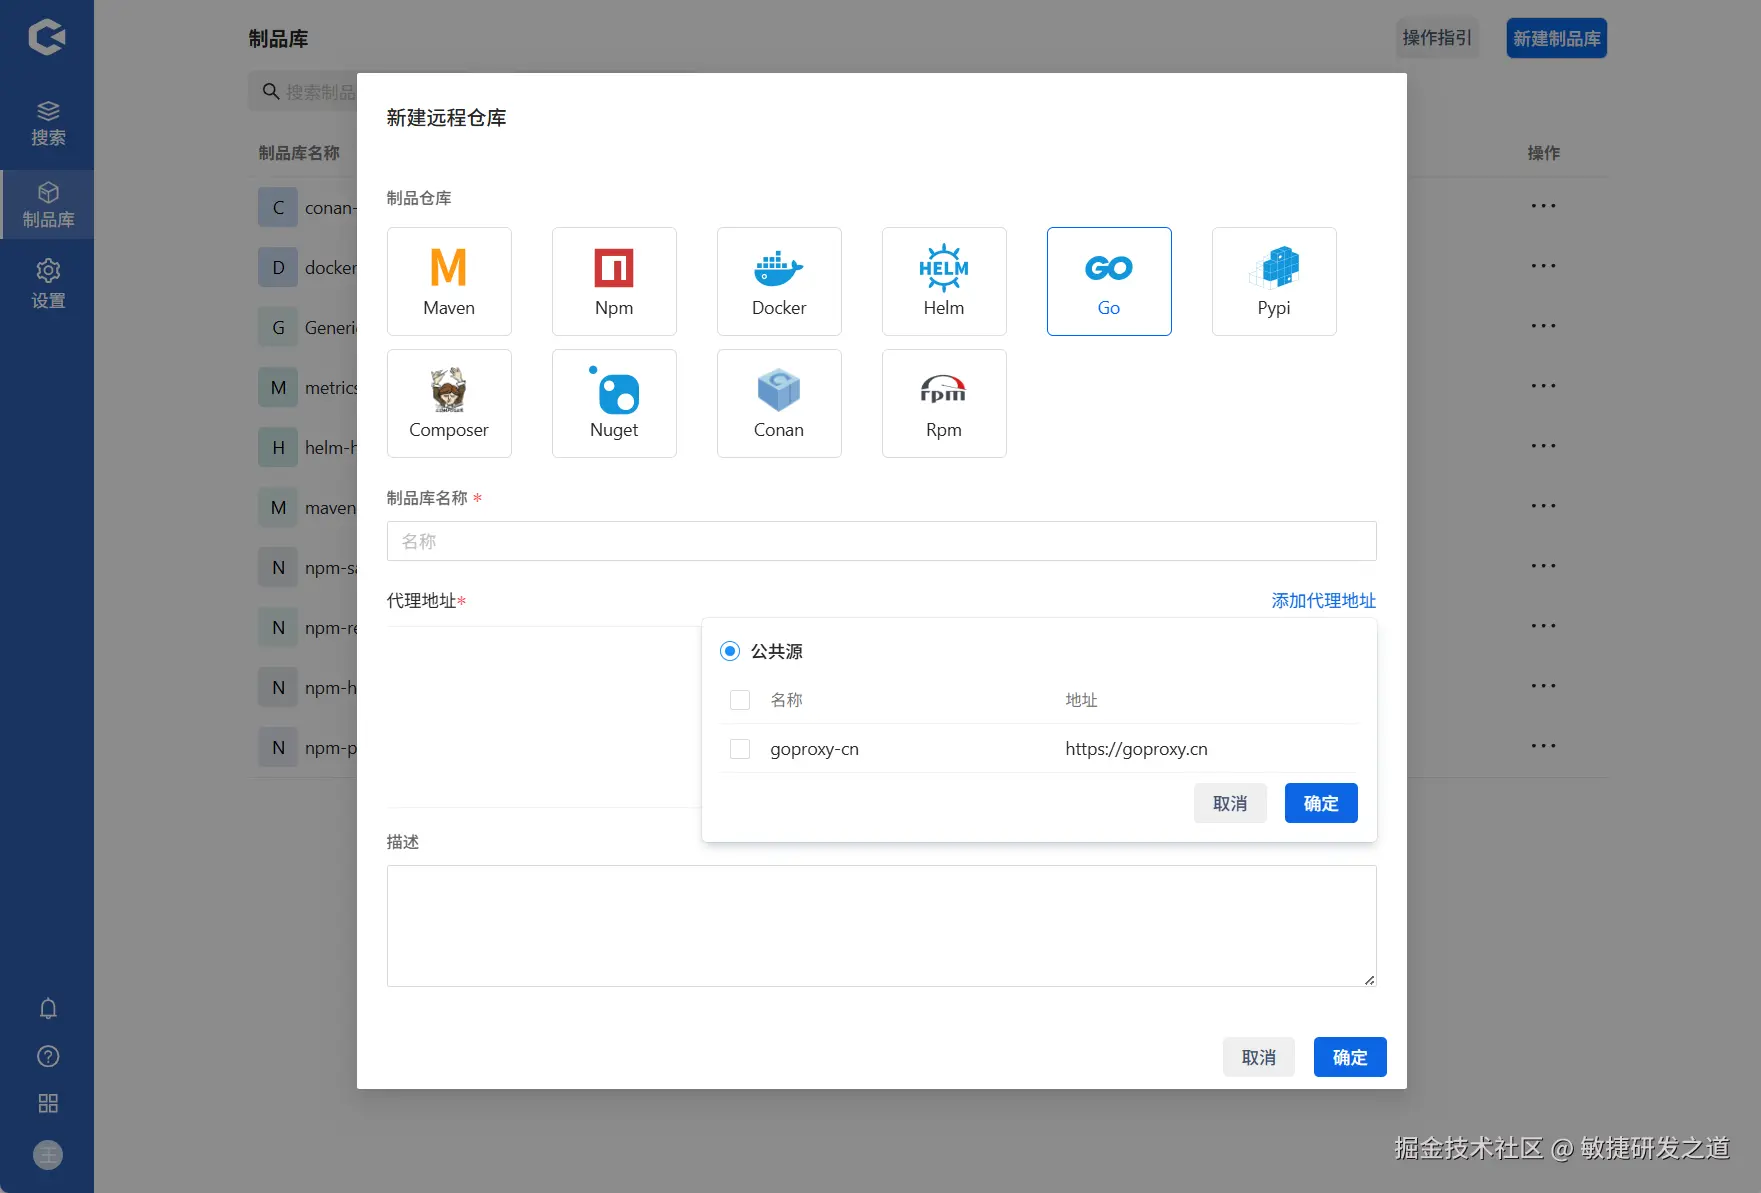This screenshot has height=1193, width=1761.
Task: Open the more menu for the metrics row
Action: point(1543,386)
